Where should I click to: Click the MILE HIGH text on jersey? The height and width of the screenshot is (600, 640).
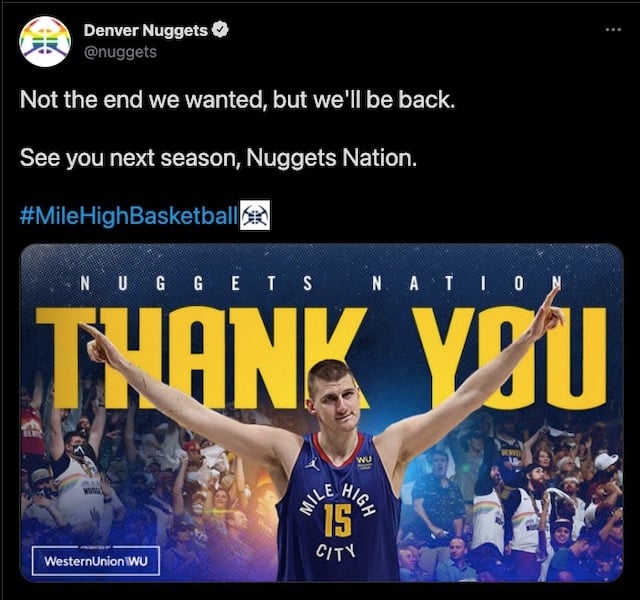coord(338,499)
